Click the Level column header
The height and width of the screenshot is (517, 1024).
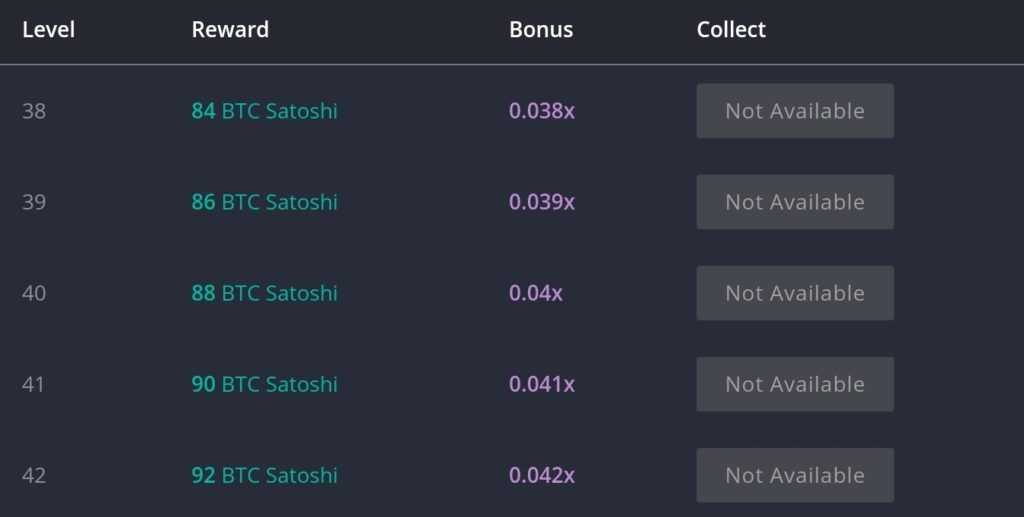[x=48, y=30]
